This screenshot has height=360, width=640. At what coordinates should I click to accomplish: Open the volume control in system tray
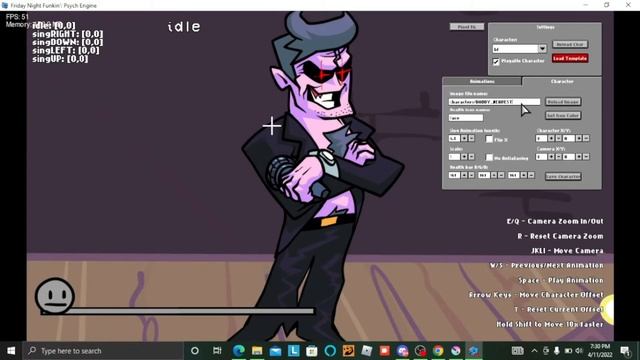579,351
